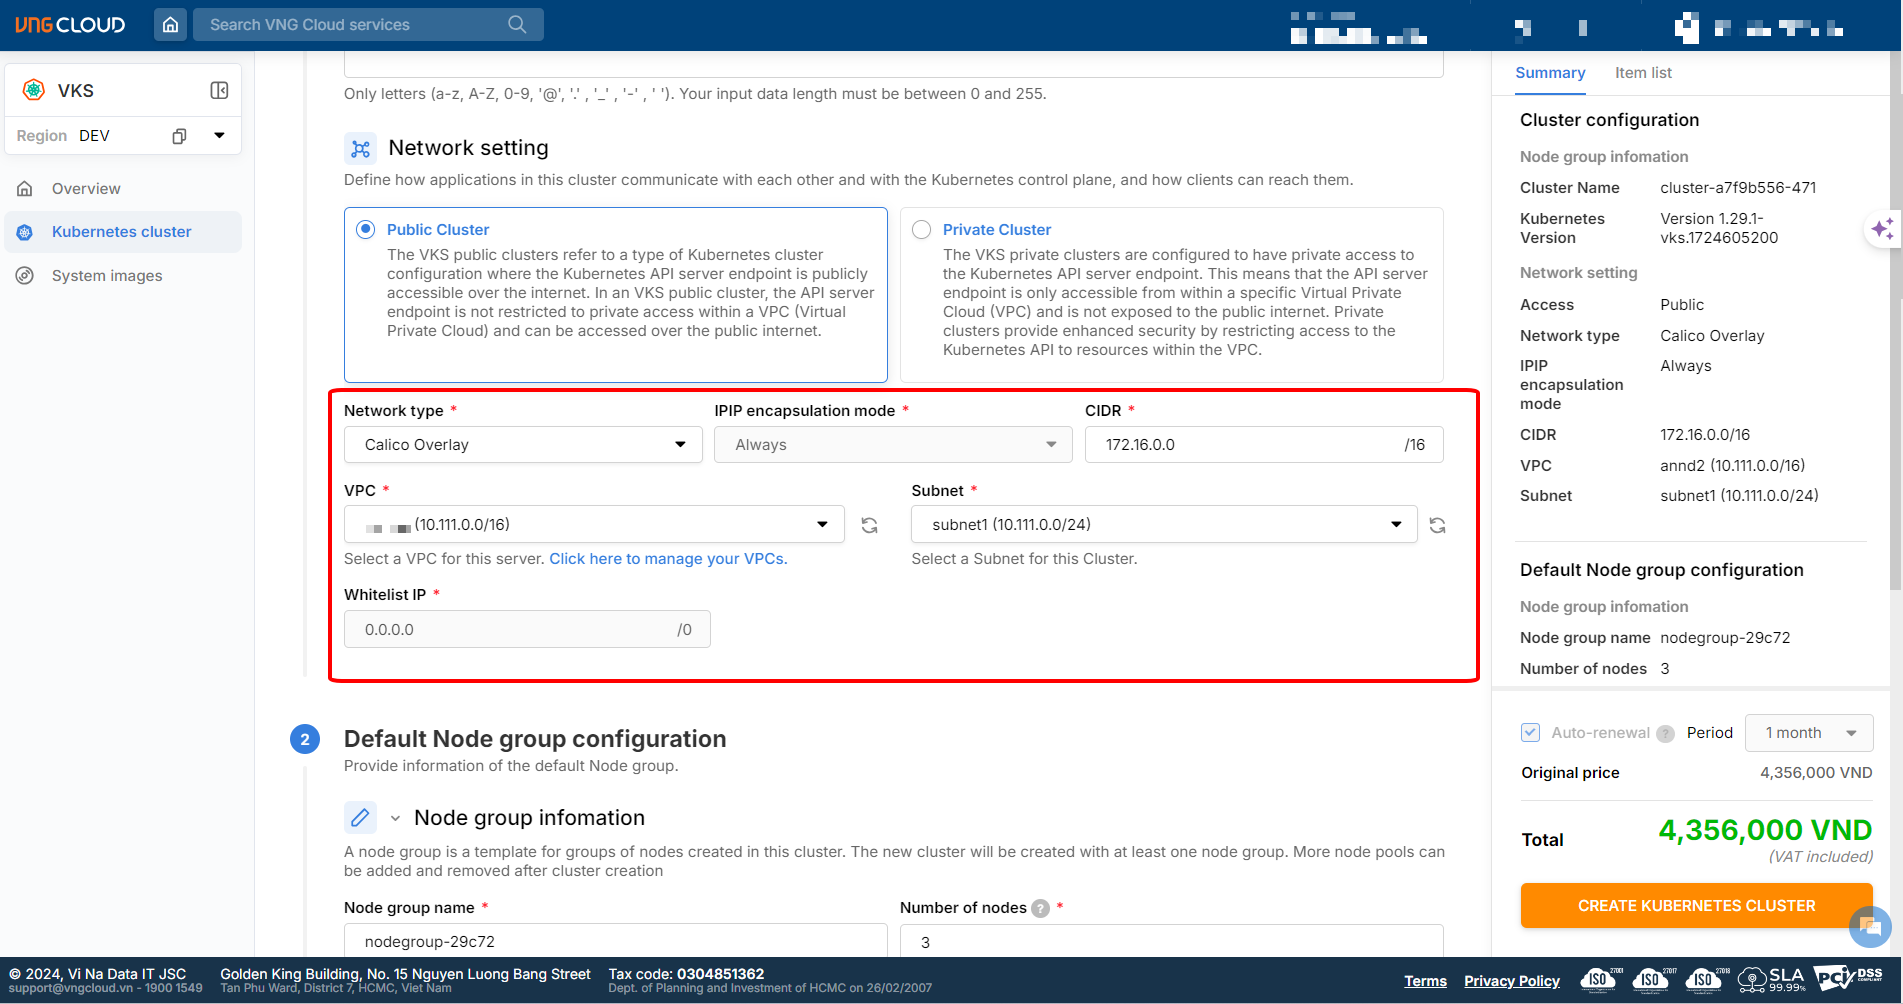The width and height of the screenshot is (1903, 1004).
Task: Switch to the Item list tab
Action: click(1642, 73)
